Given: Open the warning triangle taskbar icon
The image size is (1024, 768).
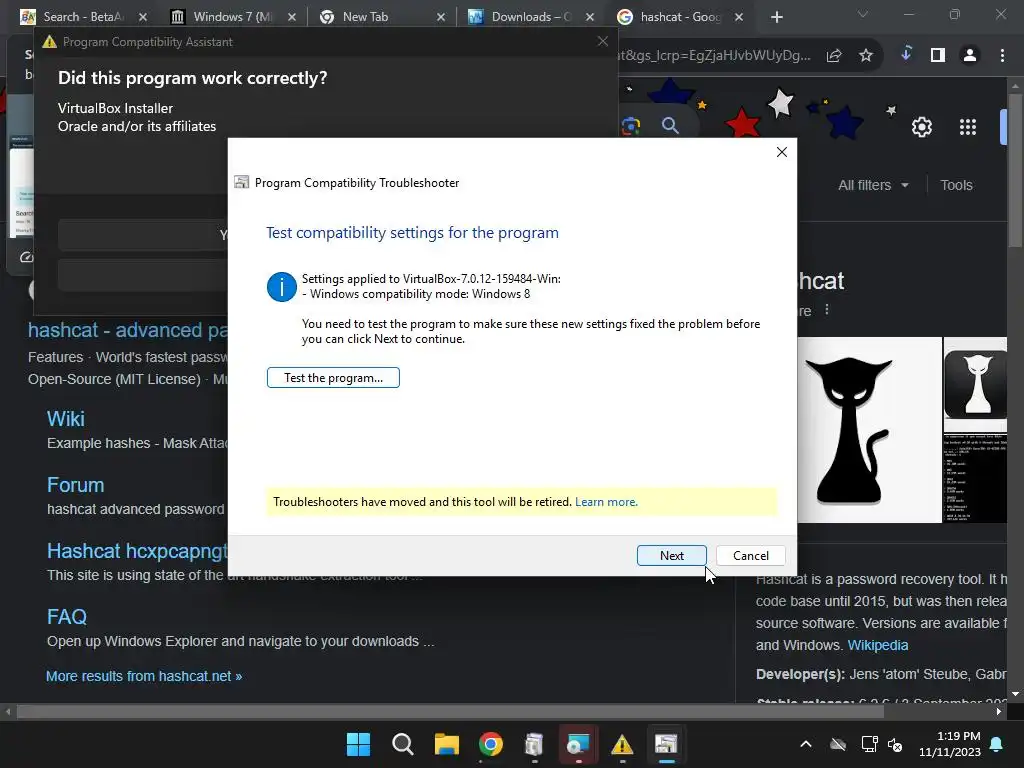Looking at the screenshot, I should pyautogui.click(x=622, y=744).
